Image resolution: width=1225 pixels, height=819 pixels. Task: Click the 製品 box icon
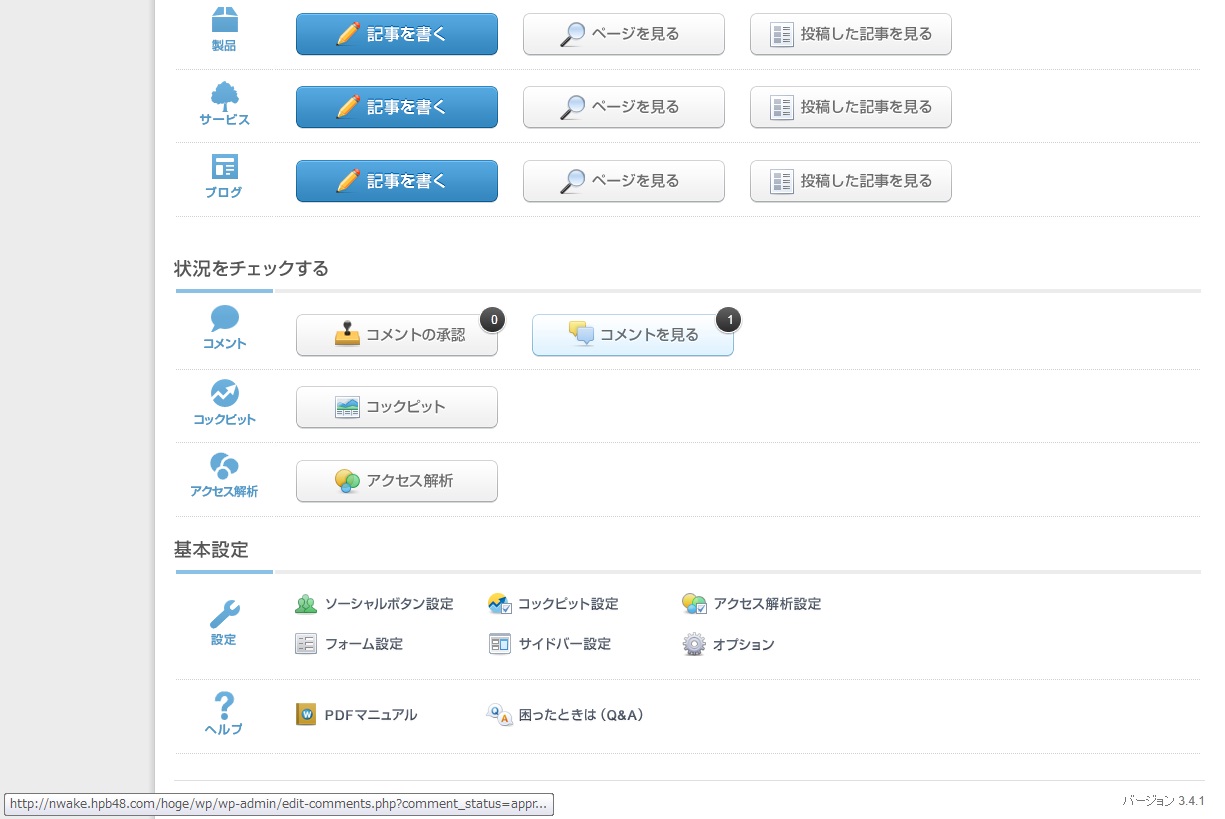click(x=224, y=20)
